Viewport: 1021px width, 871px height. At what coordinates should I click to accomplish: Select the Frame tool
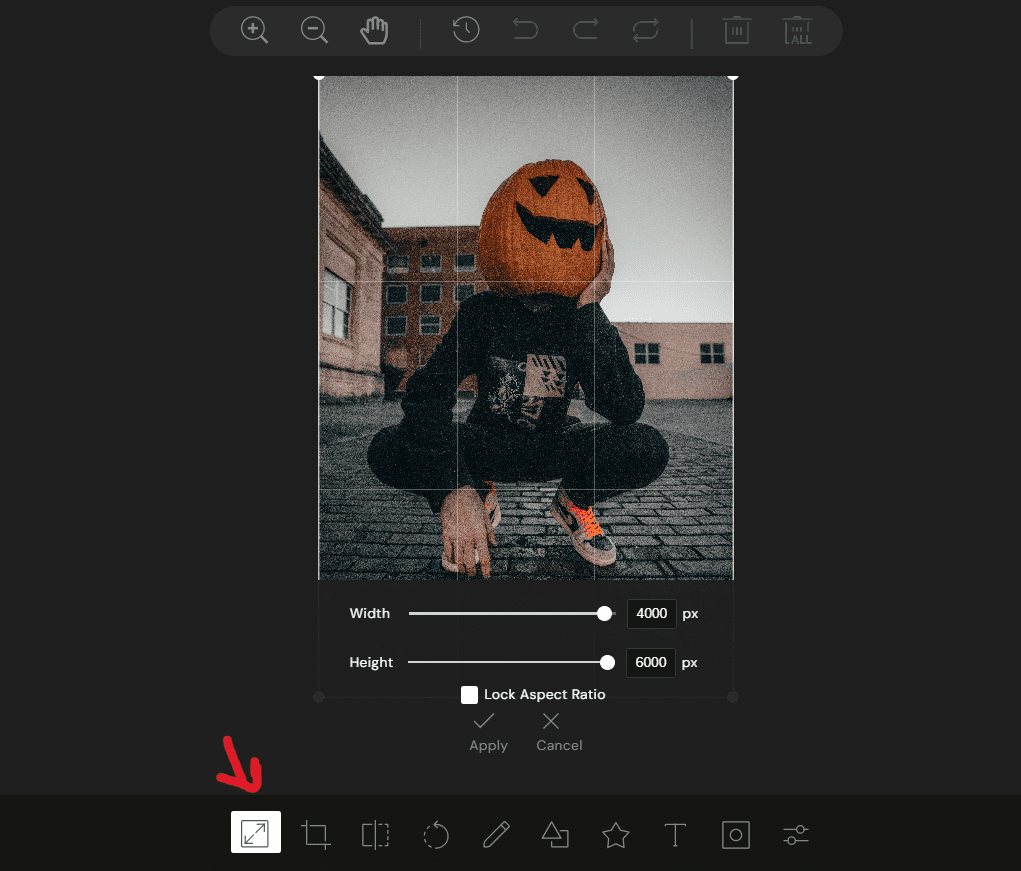click(735, 835)
